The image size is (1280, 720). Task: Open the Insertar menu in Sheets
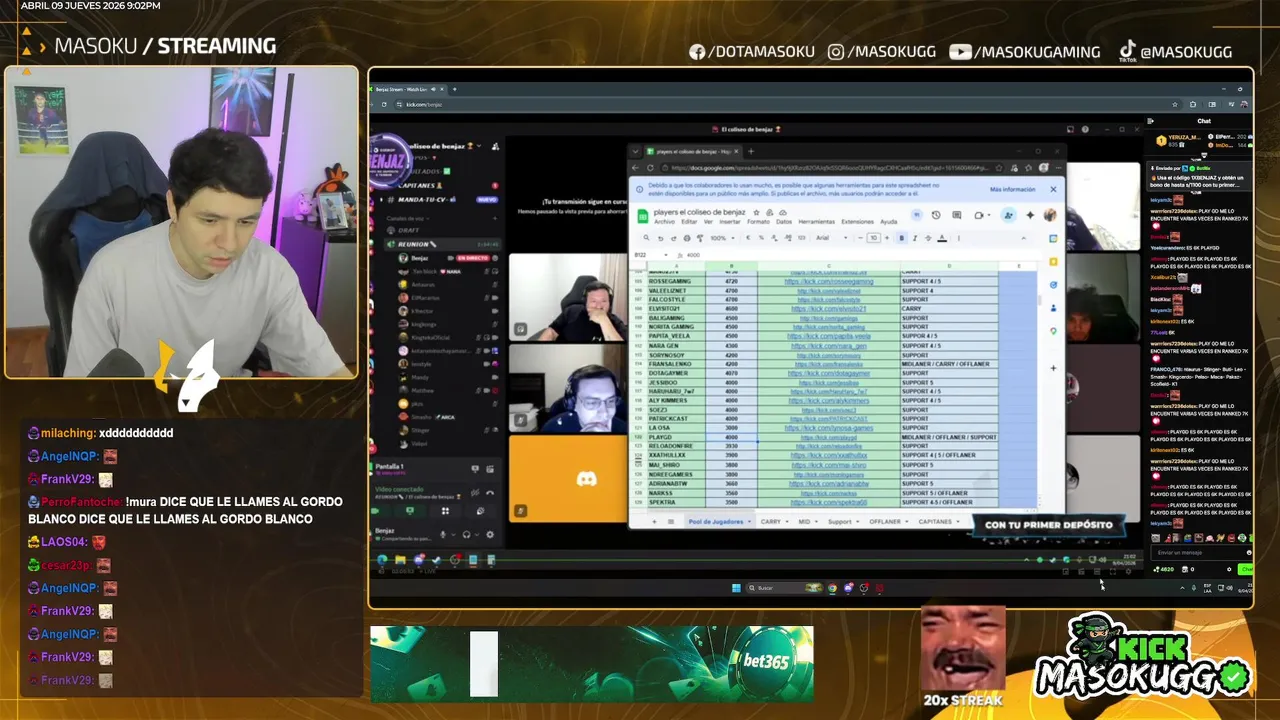coord(730,222)
